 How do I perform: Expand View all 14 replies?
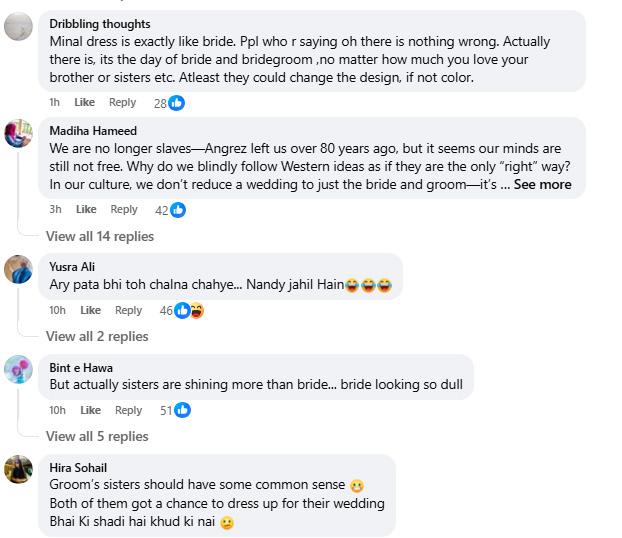100,236
